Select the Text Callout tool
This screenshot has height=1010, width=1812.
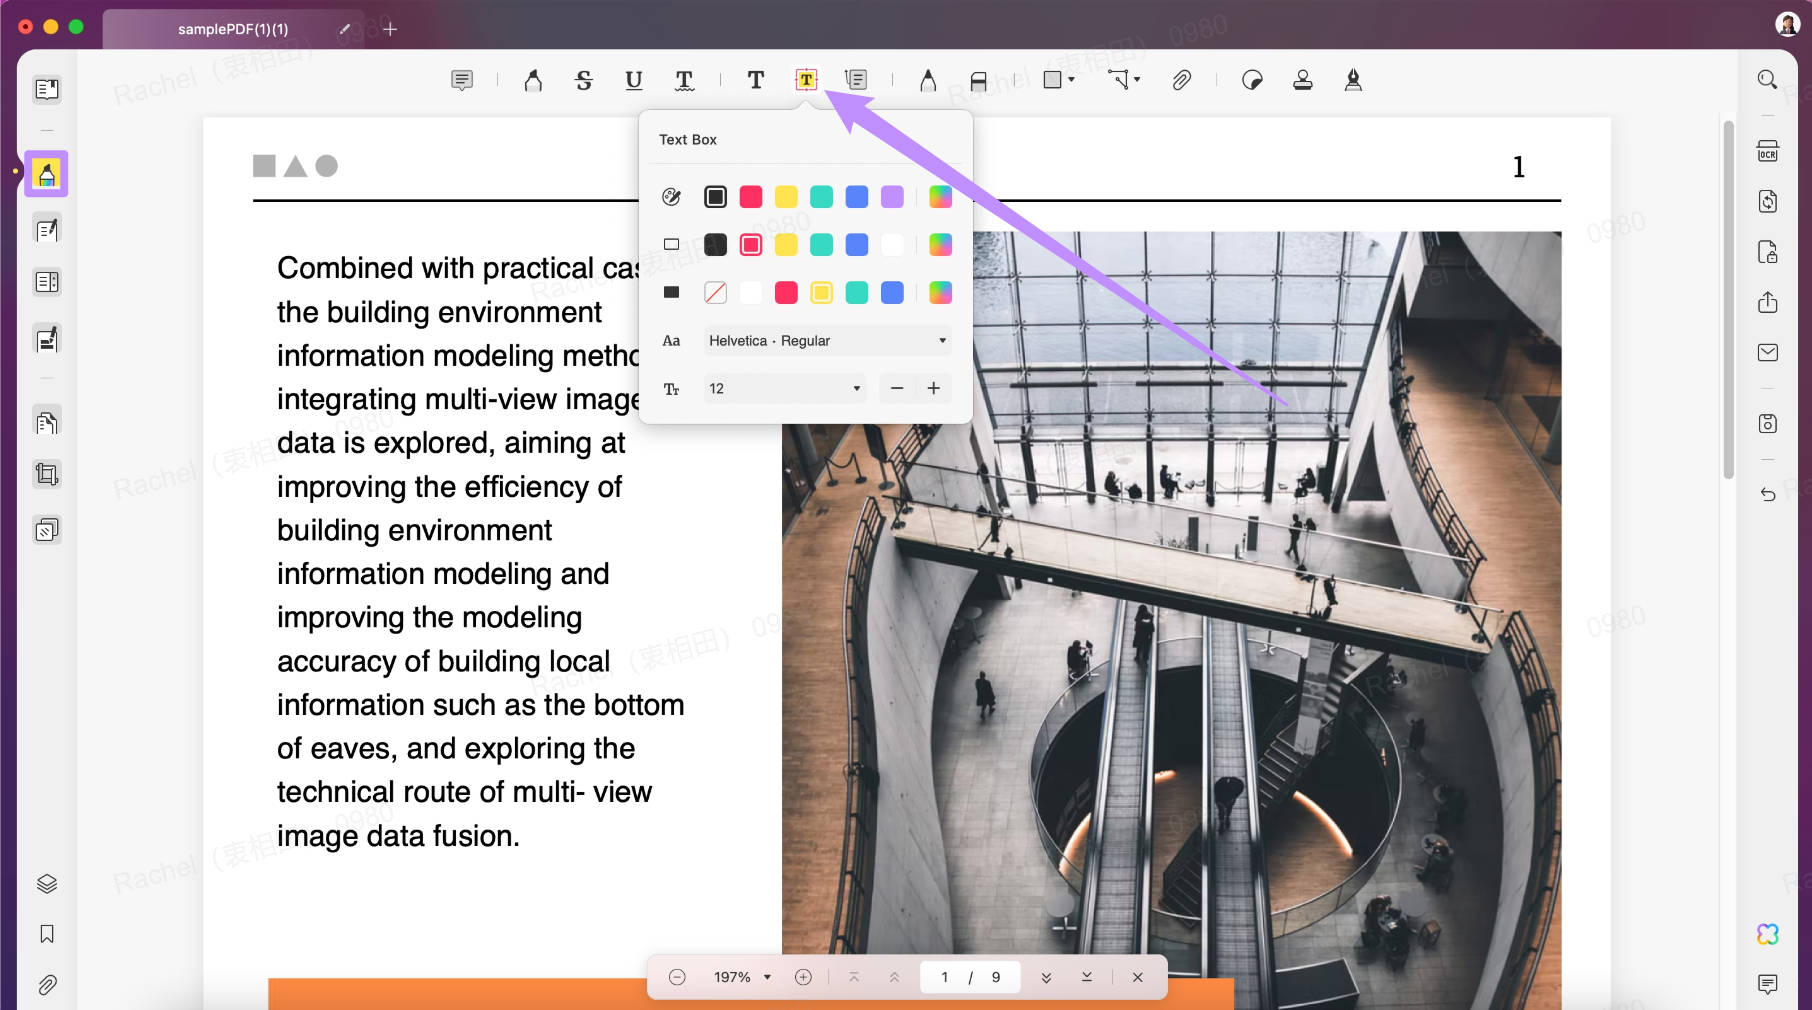click(x=856, y=80)
